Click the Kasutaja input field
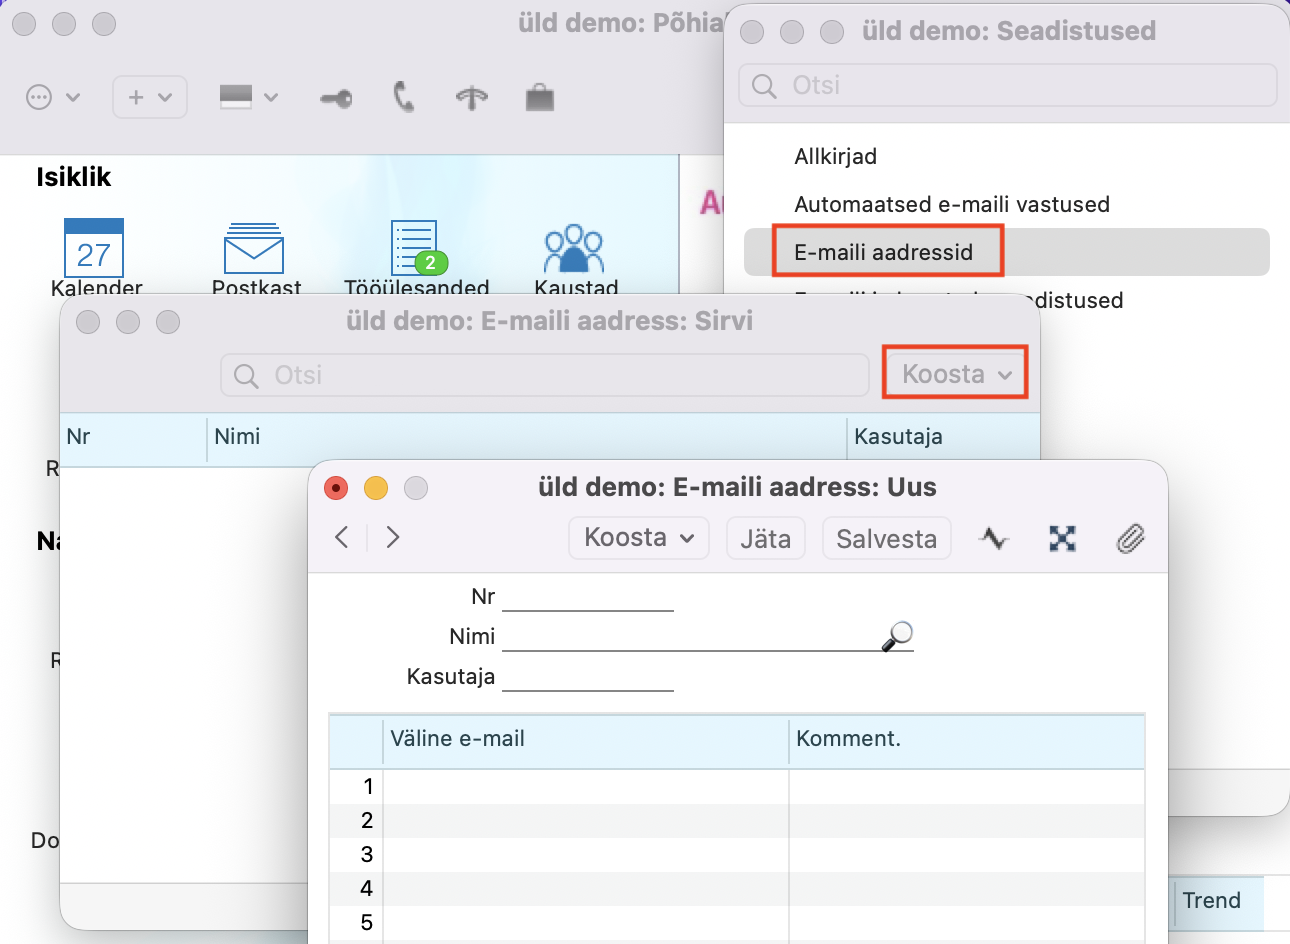 tap(588, 677)
